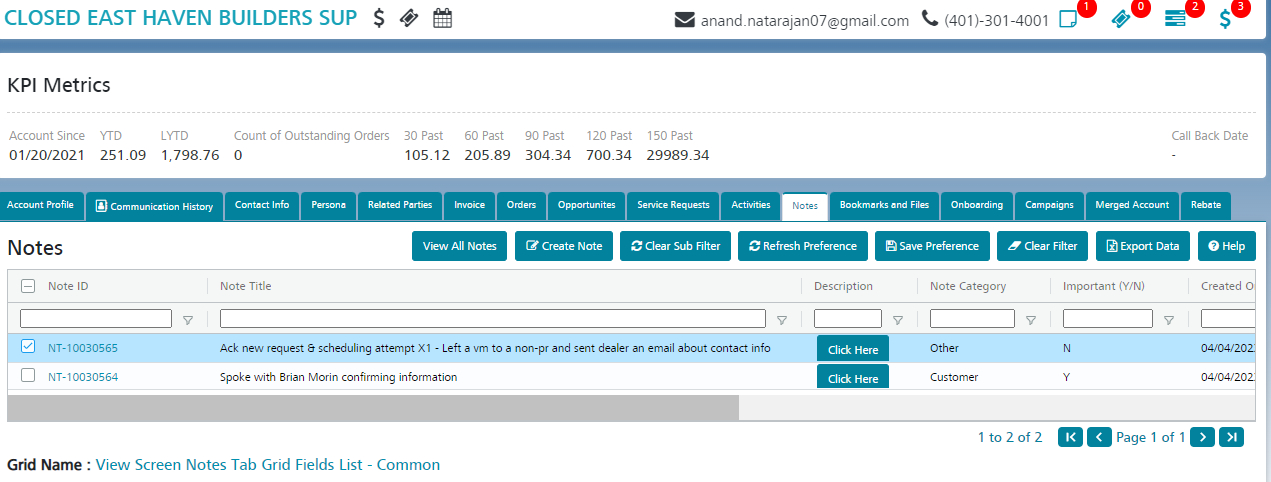Switch to Communication History tab

tap(154, 206)
